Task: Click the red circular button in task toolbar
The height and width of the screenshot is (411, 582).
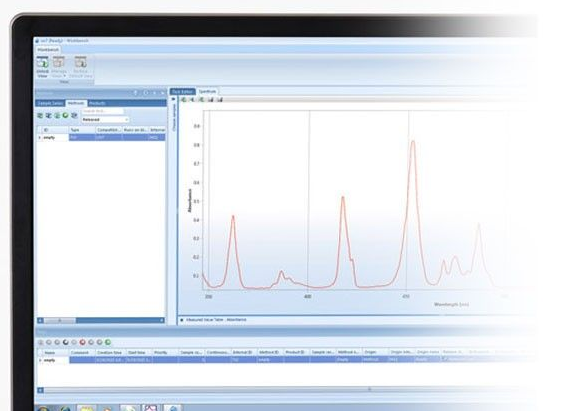Action: 82,342
